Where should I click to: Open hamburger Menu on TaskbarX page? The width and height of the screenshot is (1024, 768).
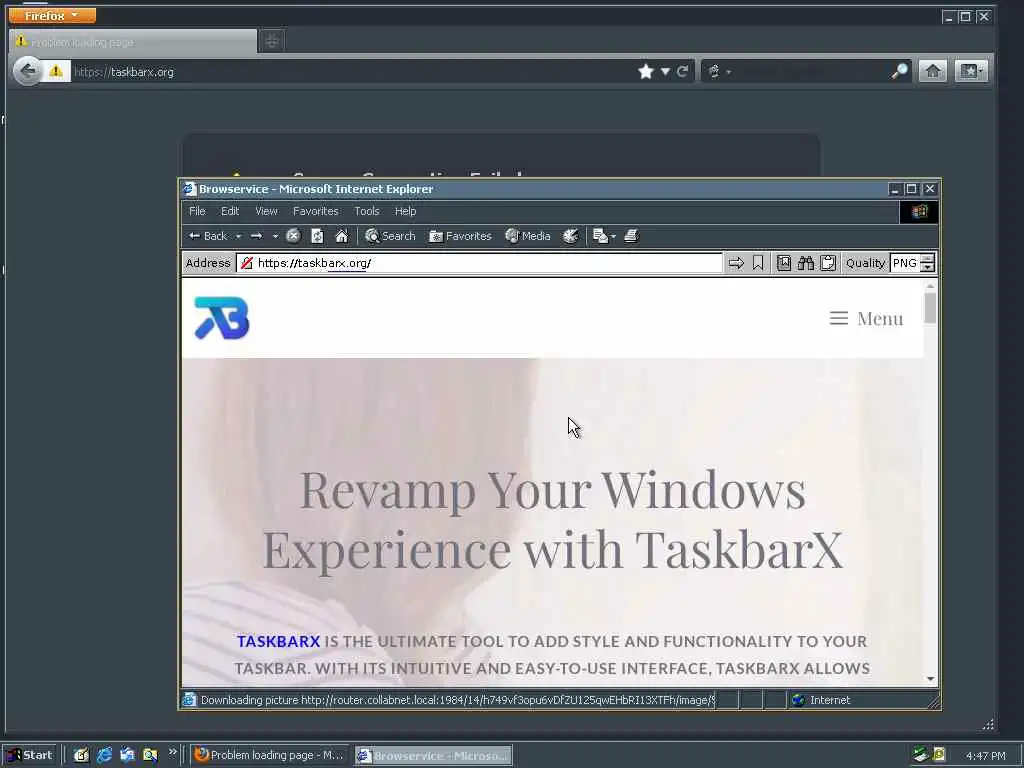click(867, 318)
